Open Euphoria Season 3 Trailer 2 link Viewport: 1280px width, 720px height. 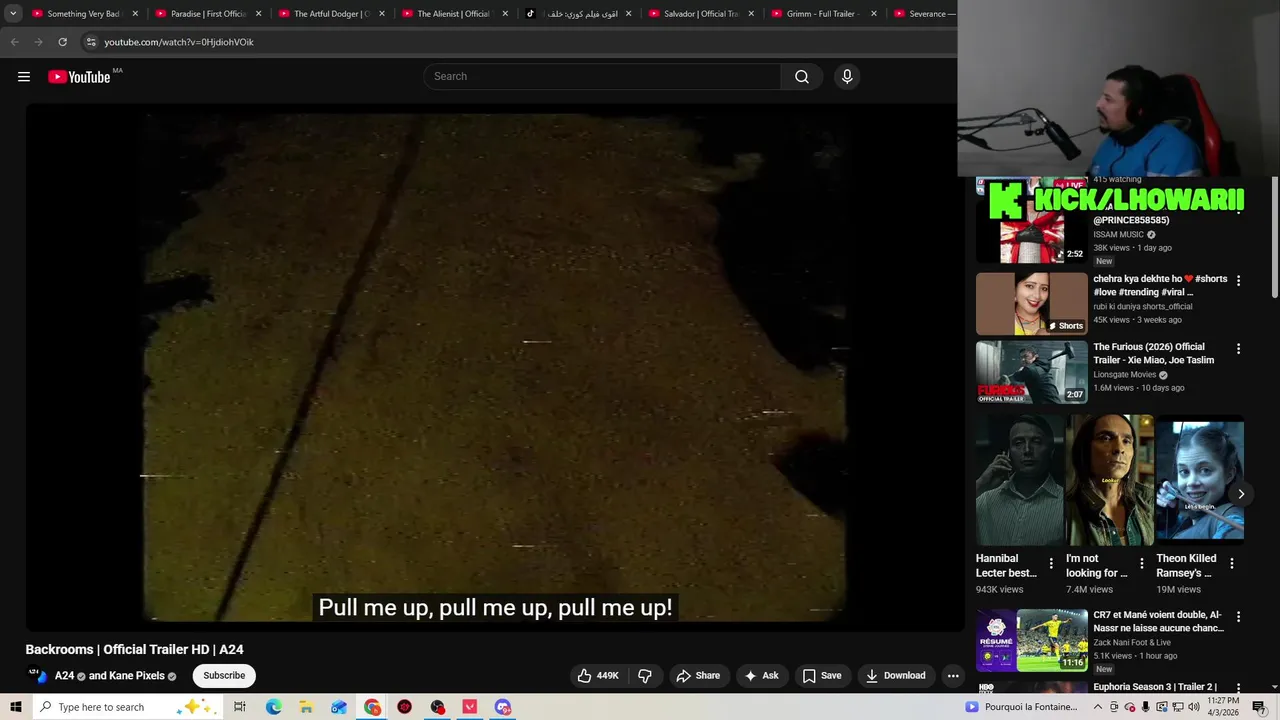[x=1155, y=687]
